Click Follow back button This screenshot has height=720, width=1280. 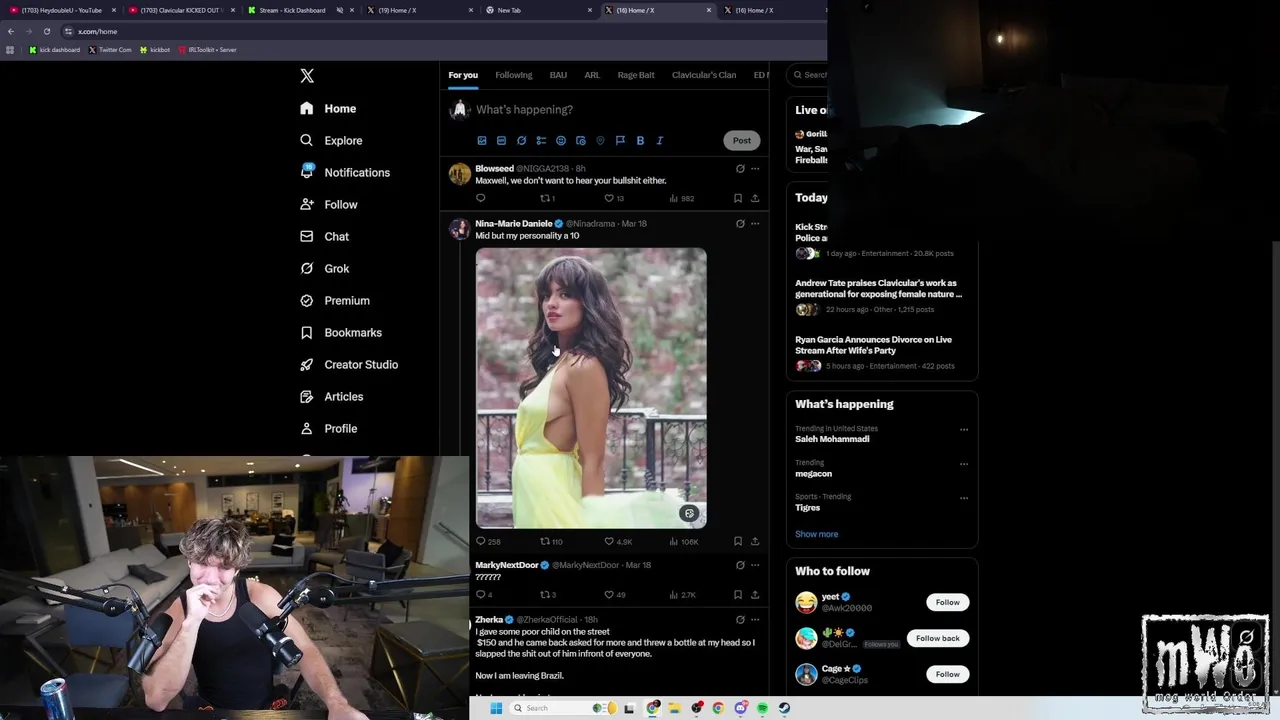click(937, 638)
